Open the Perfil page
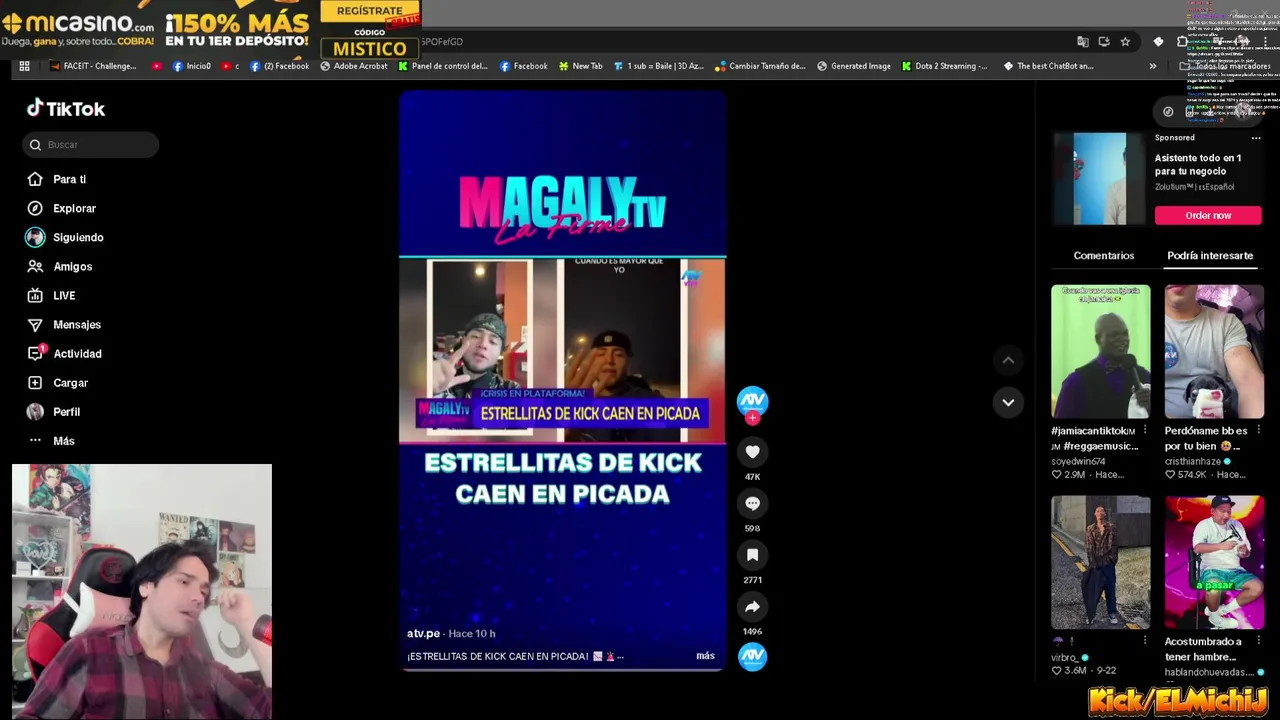Viewport: 1280px width, 720px height. click(66, 411)
